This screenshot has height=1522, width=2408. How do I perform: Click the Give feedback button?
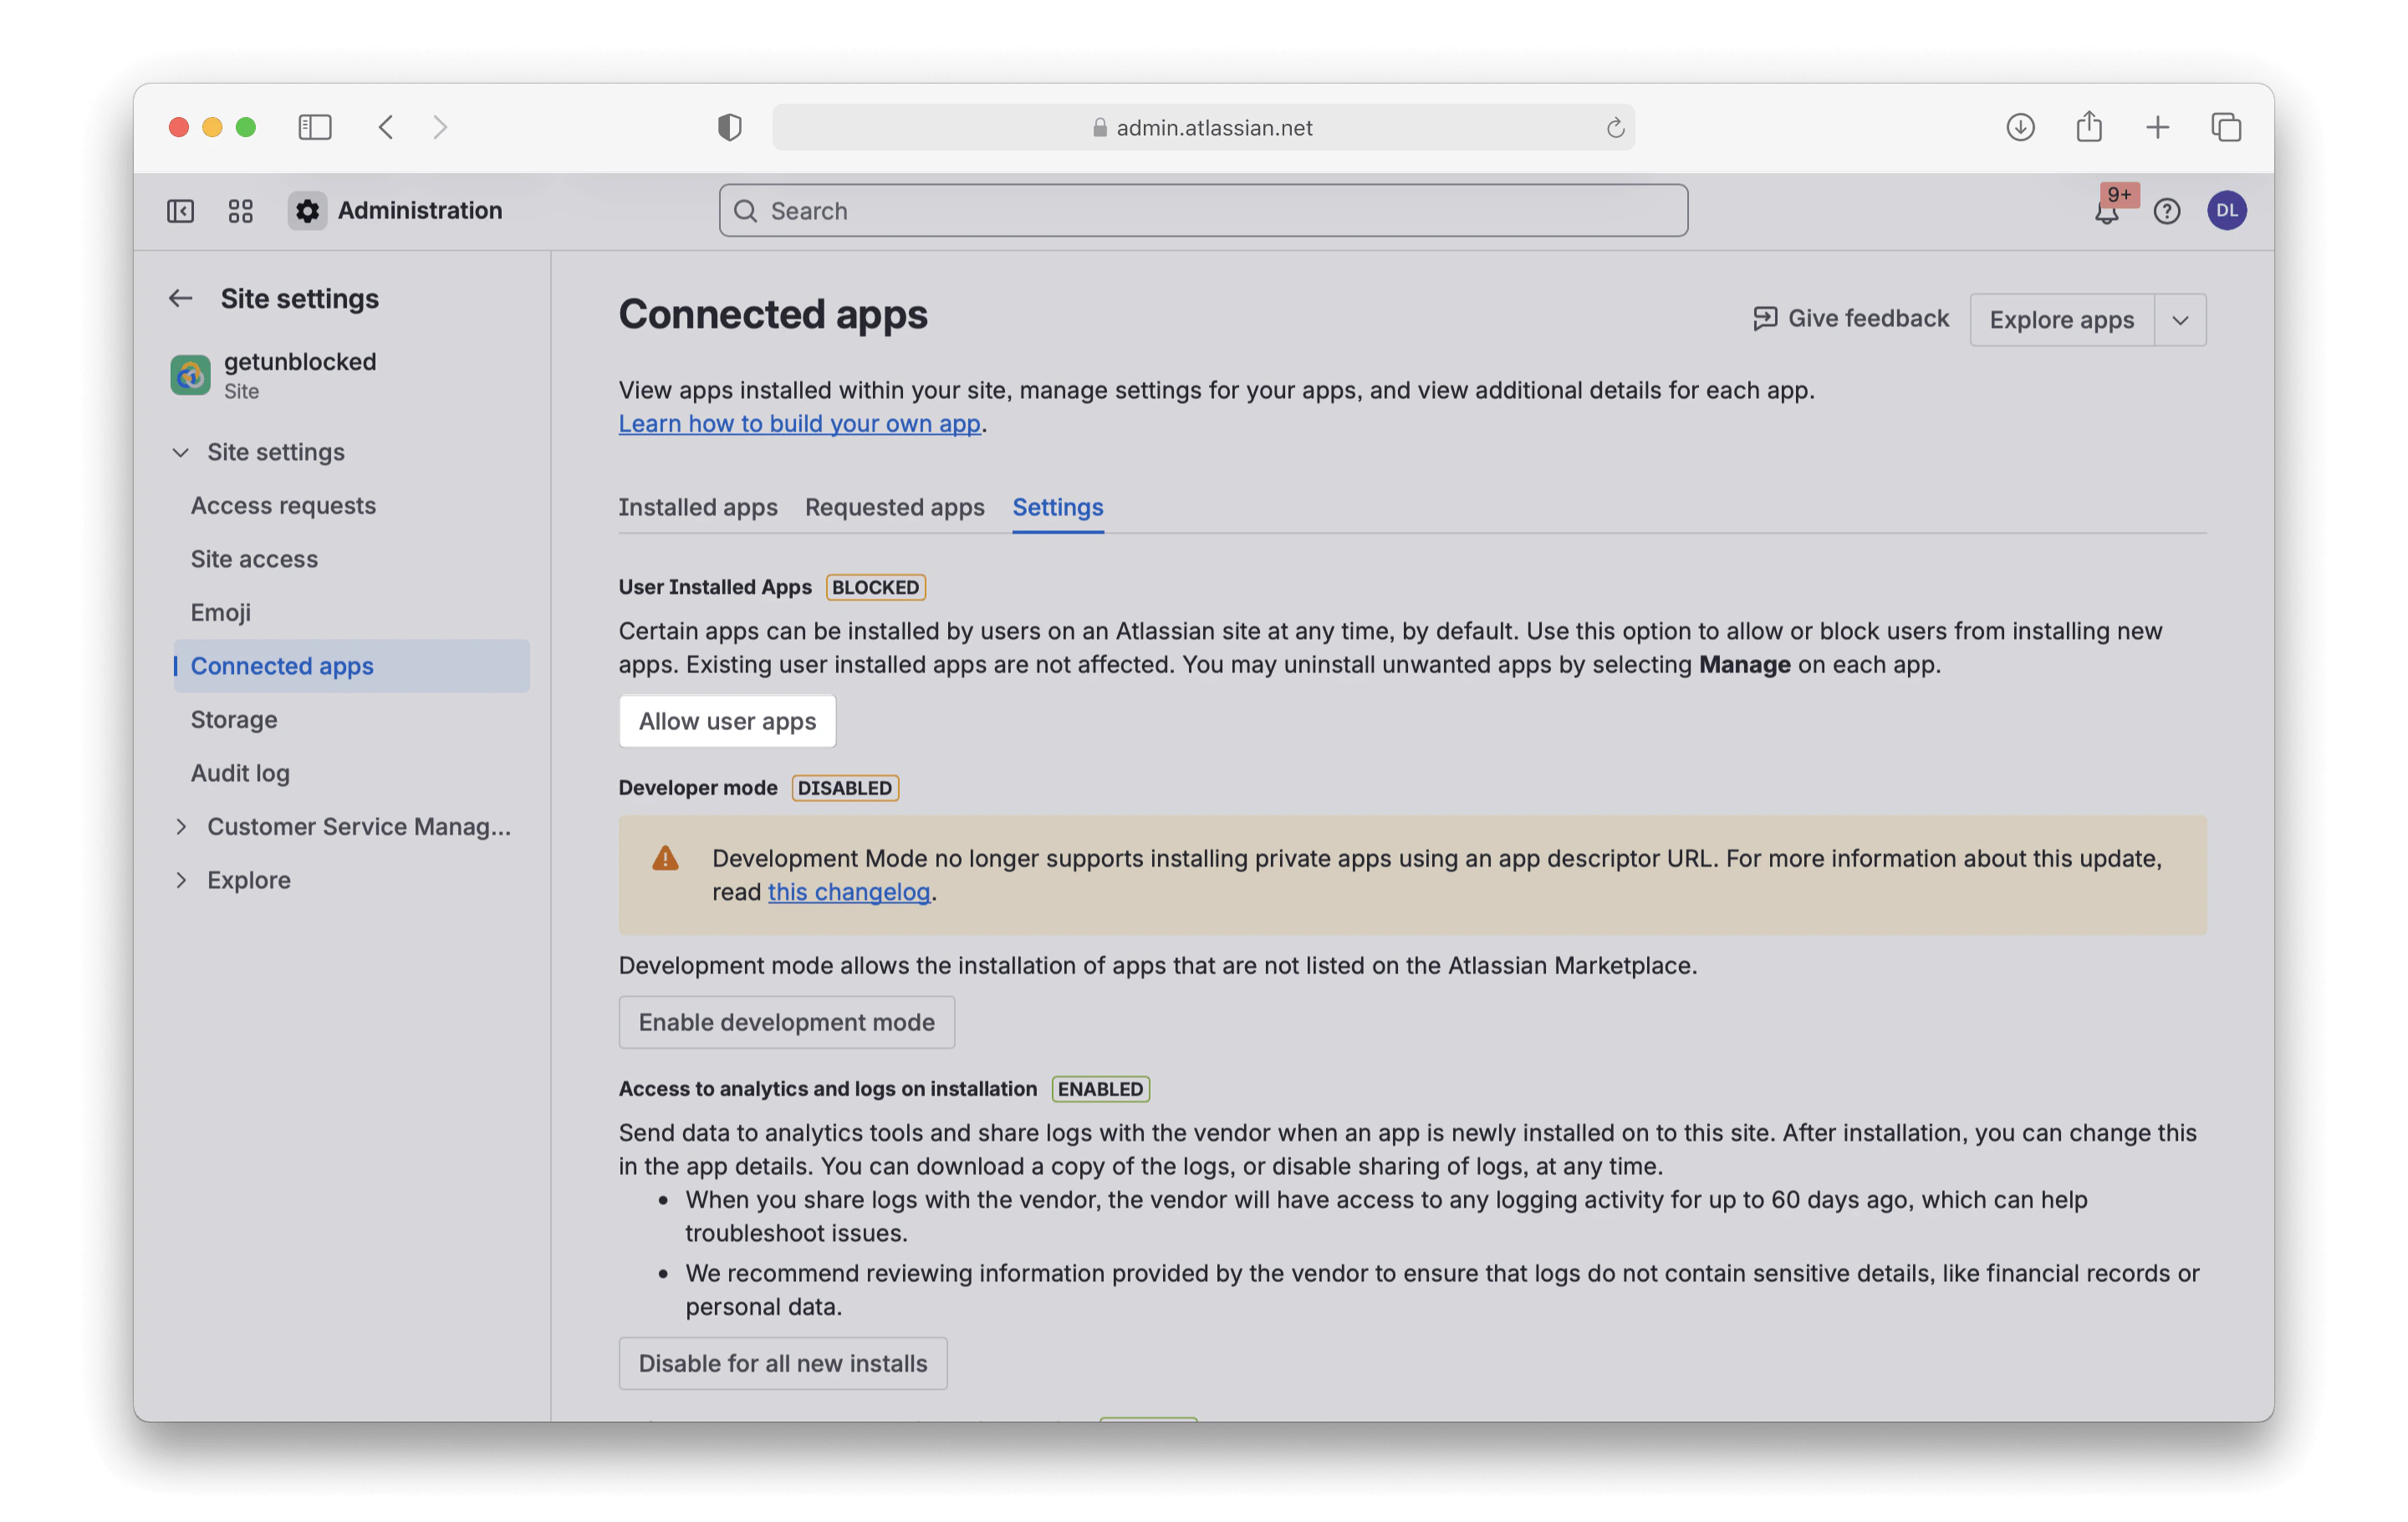tap(1851, 318)
